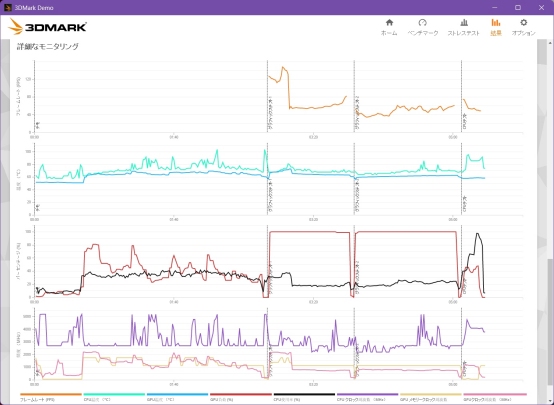Toggle the GPU温度 blue legend entry
This screenshot has height=405, width=554.
177,397
